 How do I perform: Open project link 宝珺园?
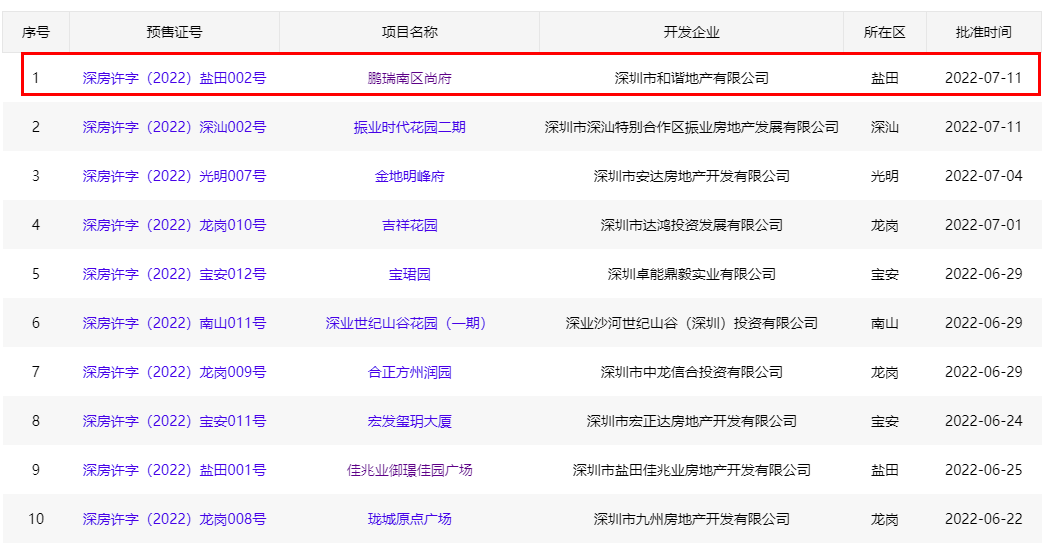point(409,274)
